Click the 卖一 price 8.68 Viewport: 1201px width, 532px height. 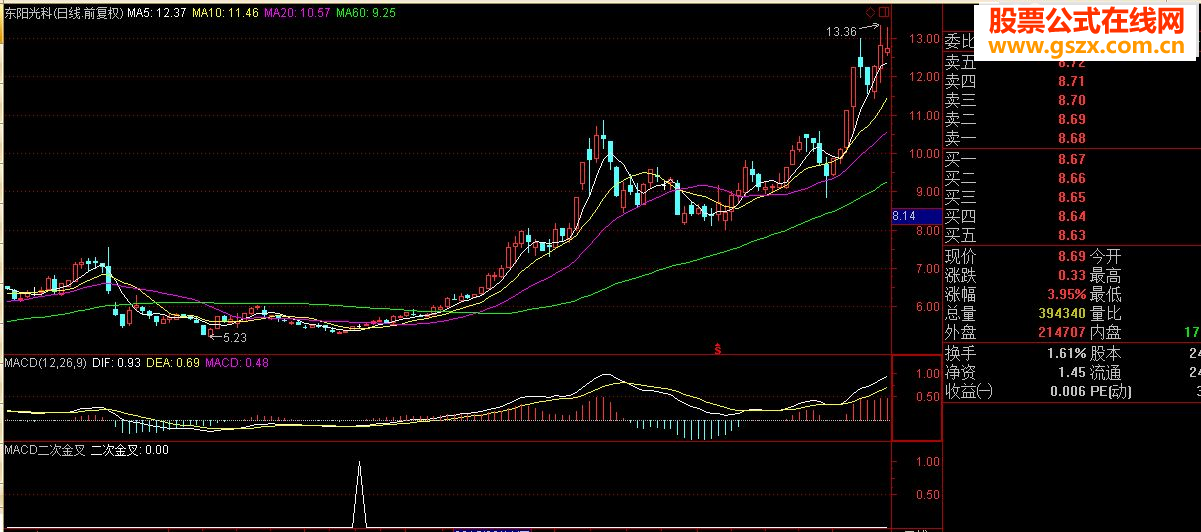pyautogui.click(x=1071, y=138)
